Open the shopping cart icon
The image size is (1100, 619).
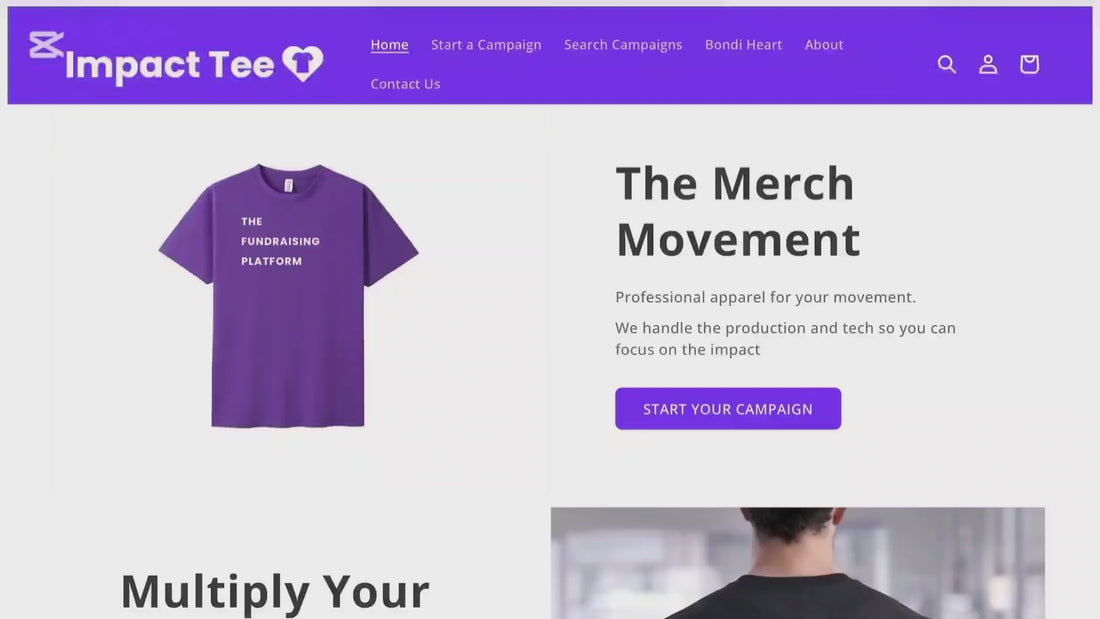coord(1029,64)
